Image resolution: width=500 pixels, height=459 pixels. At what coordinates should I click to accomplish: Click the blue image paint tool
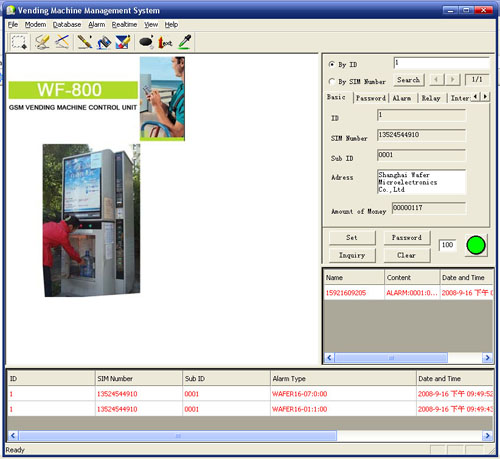(123, 42)
